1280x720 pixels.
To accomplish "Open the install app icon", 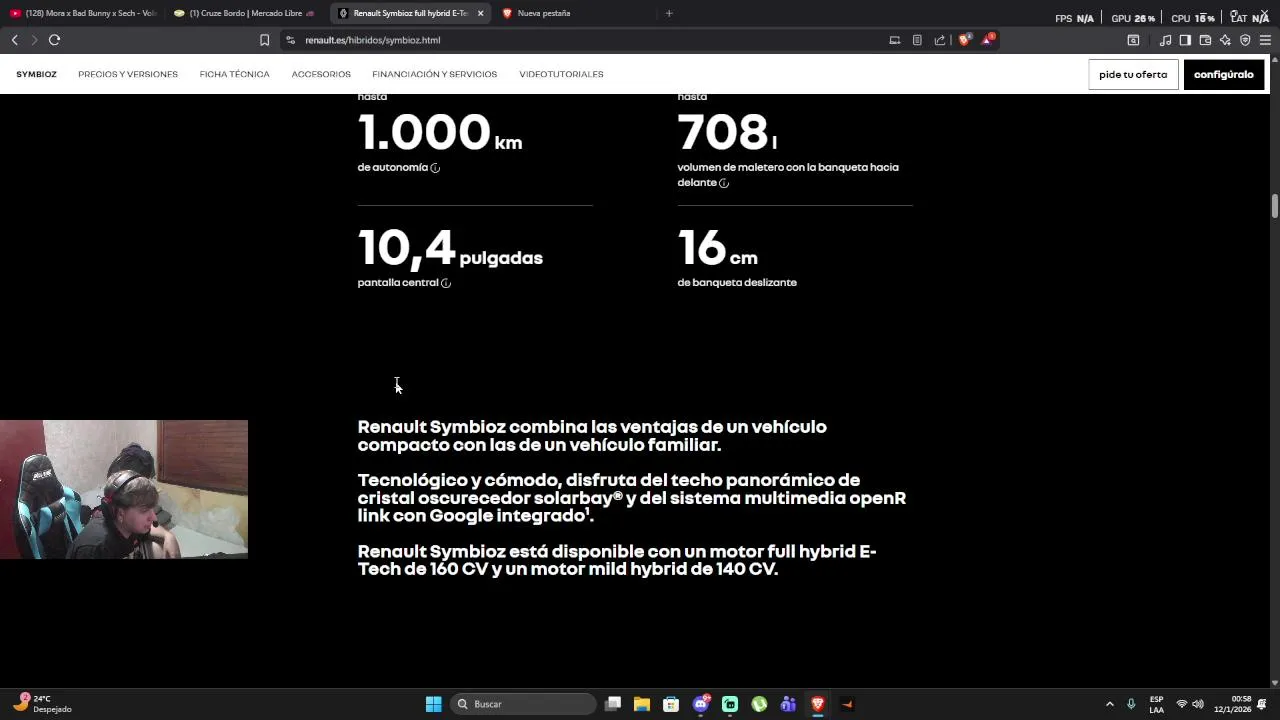I will [x=894, y=40].
